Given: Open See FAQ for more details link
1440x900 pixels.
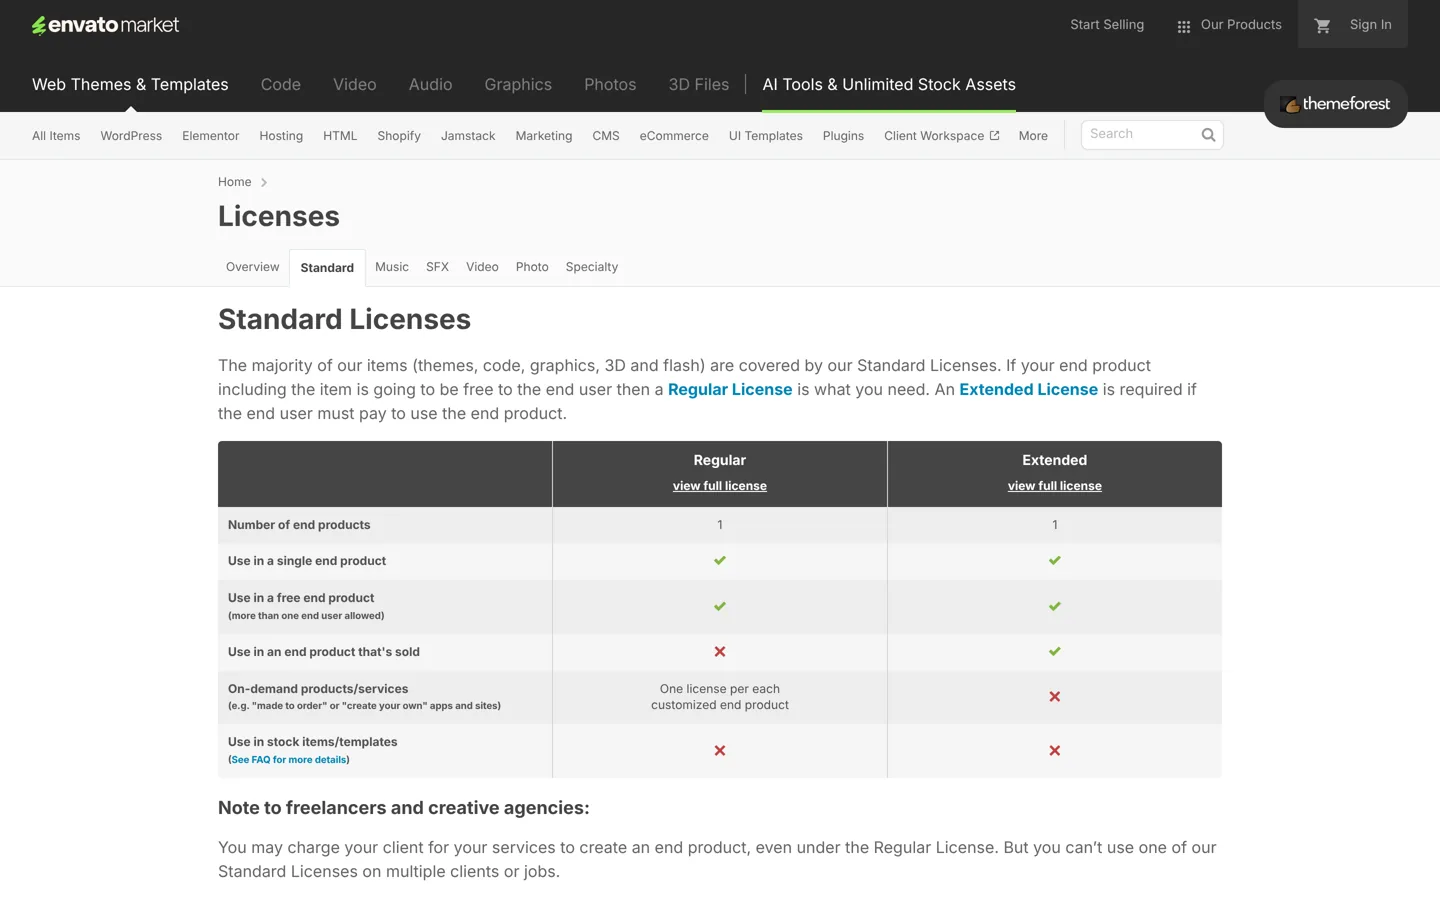Looking at the screenshot, I should click(x=289, y=760).
